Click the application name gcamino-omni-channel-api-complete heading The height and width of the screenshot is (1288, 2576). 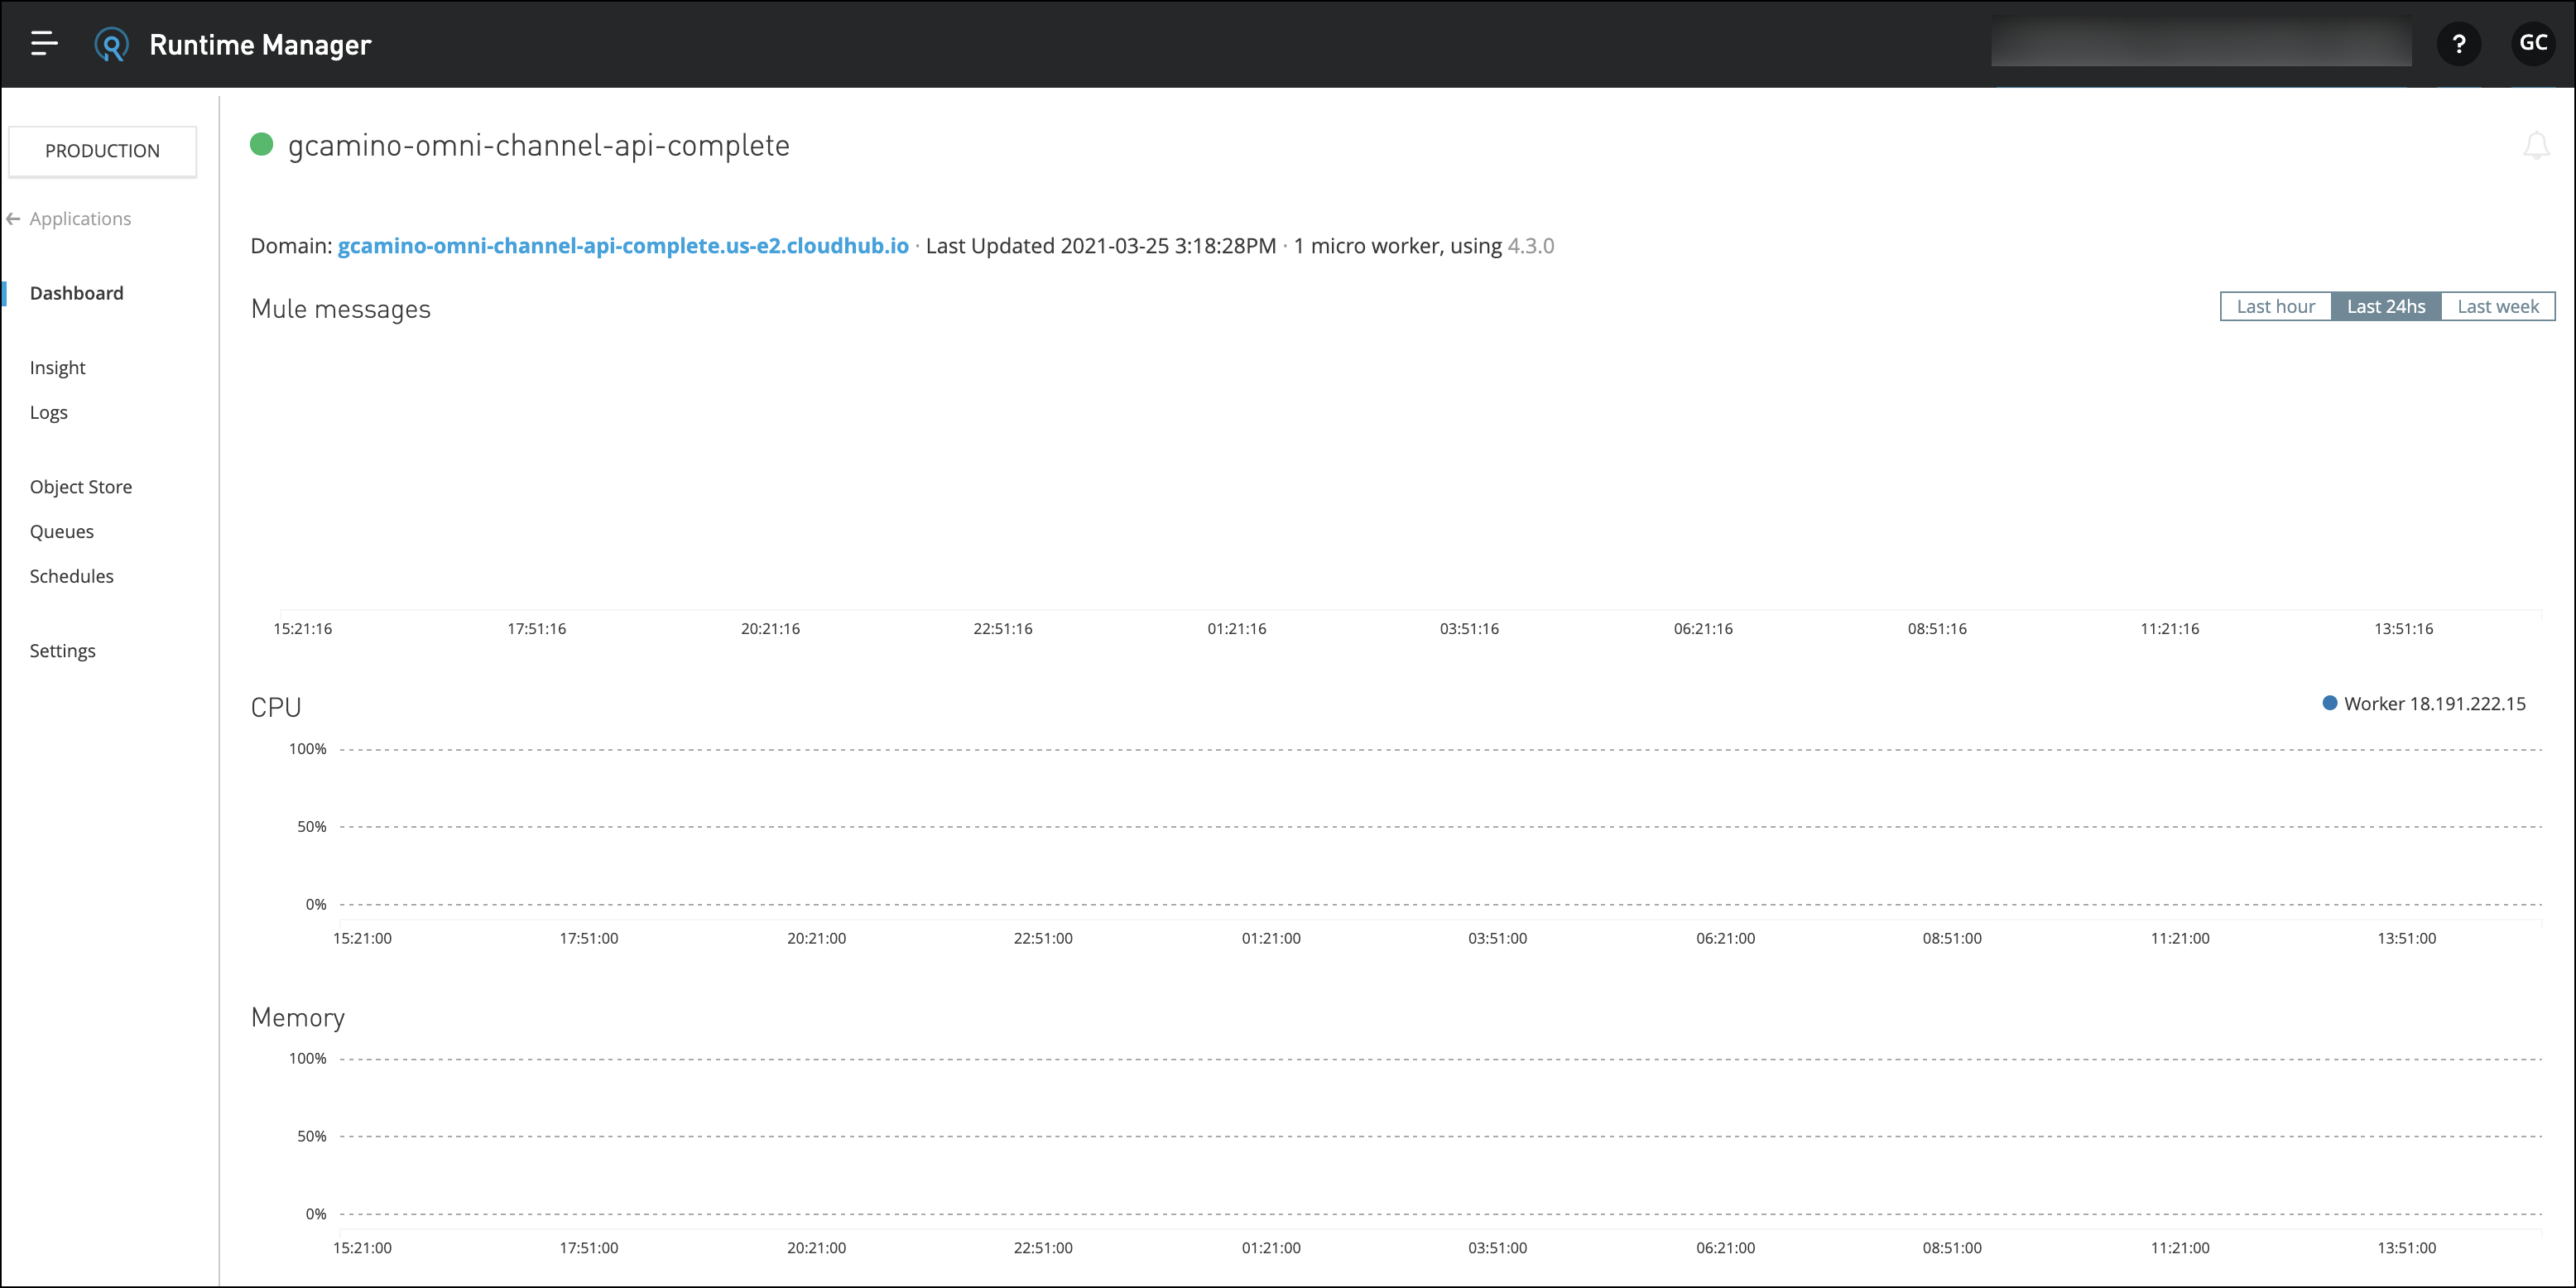click(x=539, y=146)
